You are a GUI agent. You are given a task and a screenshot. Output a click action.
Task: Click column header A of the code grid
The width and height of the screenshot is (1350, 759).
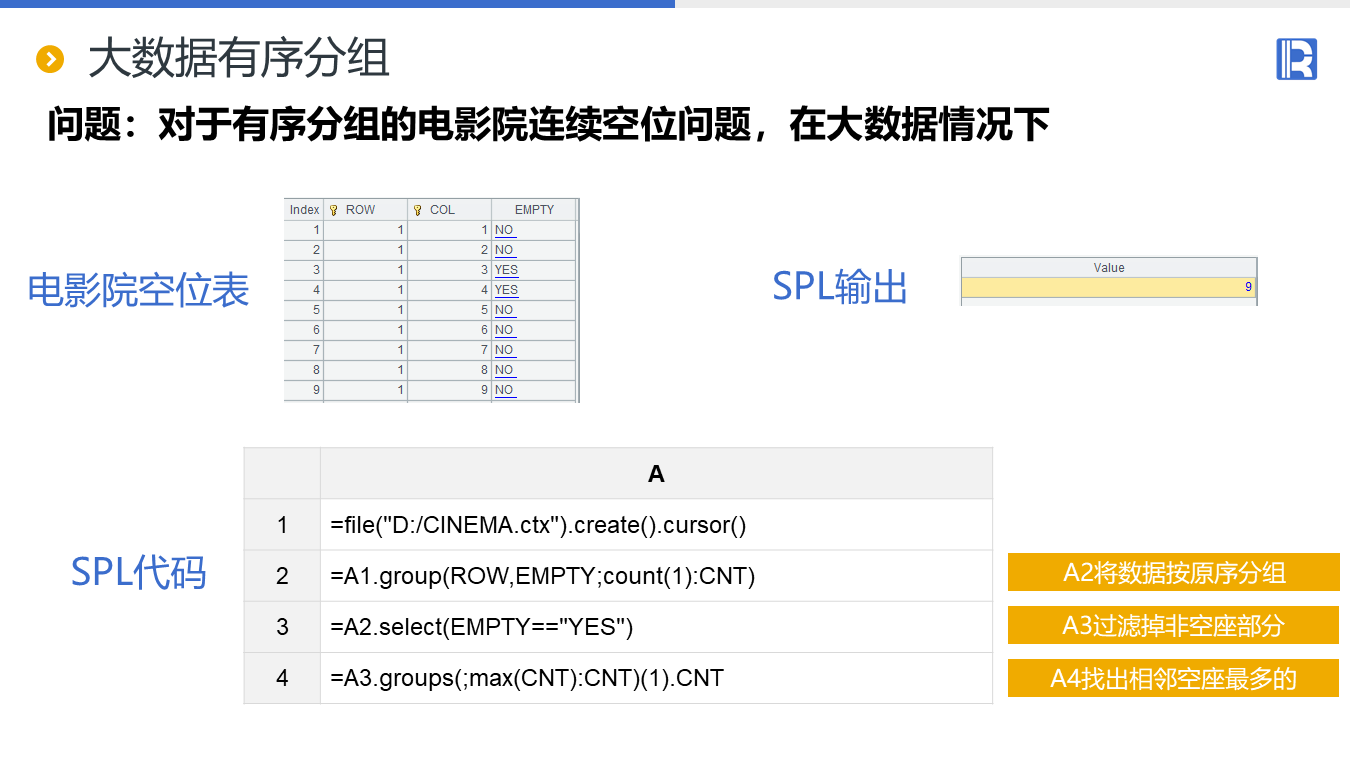[x=656, y=474]
